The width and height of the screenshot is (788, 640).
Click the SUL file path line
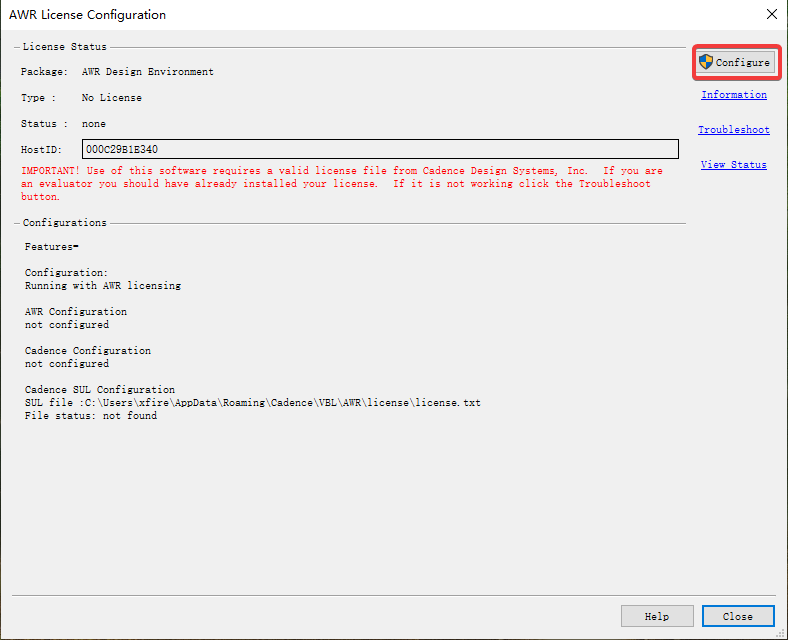[253, 403]
